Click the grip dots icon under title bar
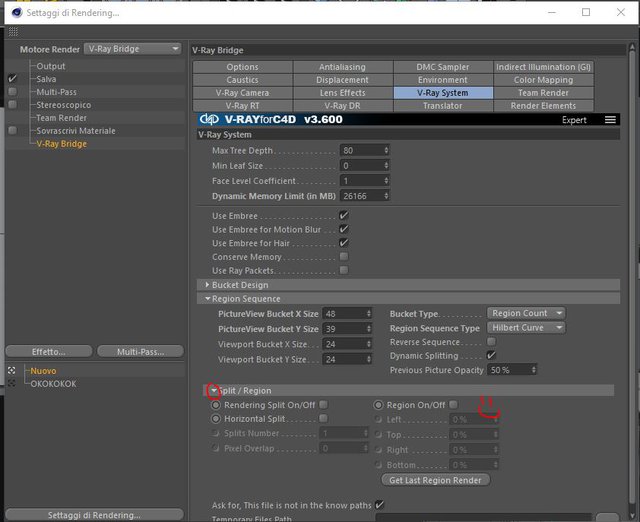640x522 pixels. 13,31
